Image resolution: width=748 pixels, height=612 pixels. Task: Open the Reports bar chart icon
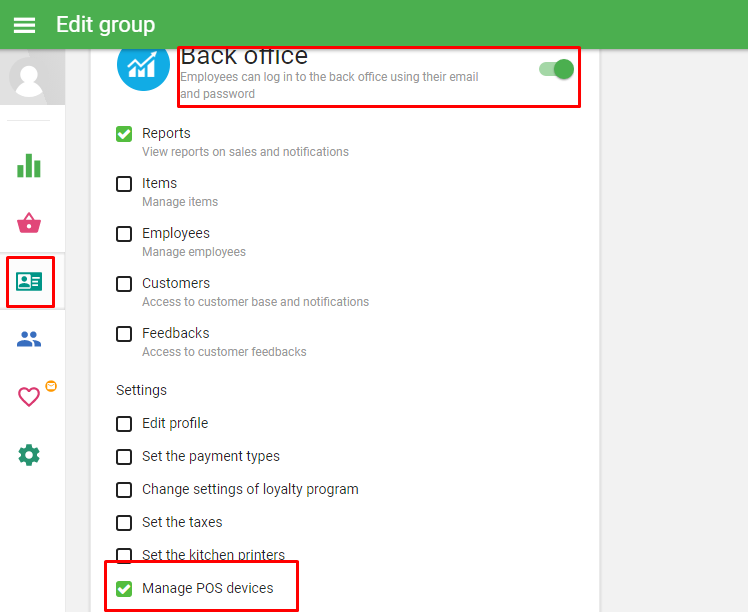[29, 165]
